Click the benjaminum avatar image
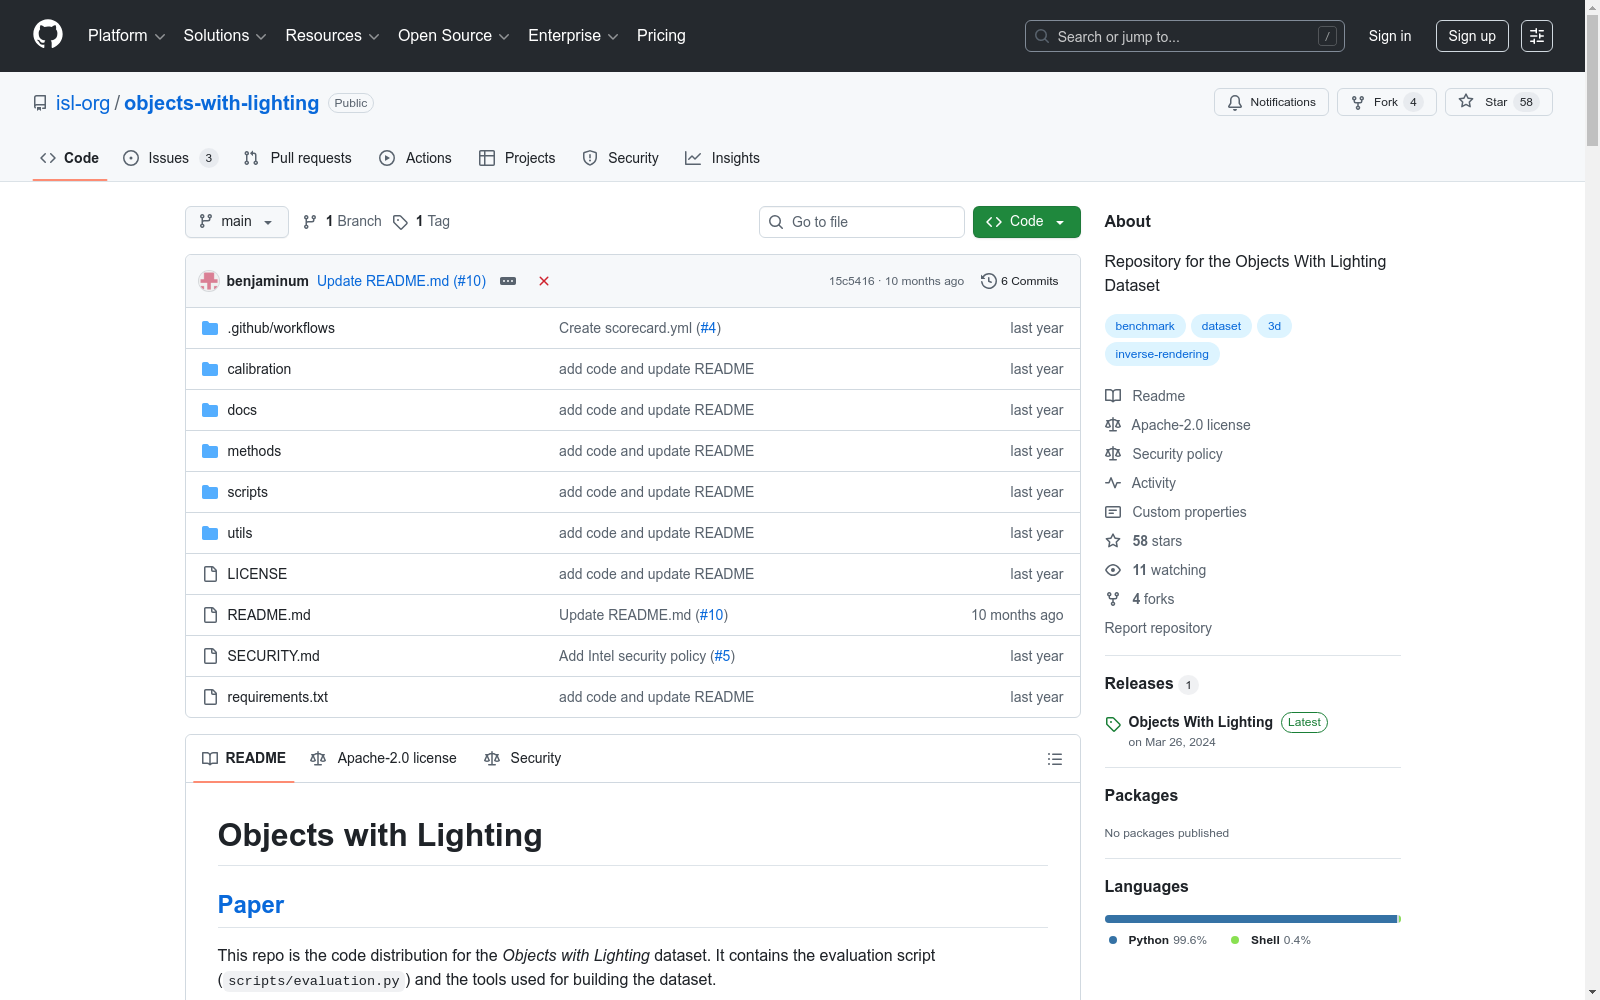The width and height of the screenshot is (1600, 1000). (x=209, y=281)
